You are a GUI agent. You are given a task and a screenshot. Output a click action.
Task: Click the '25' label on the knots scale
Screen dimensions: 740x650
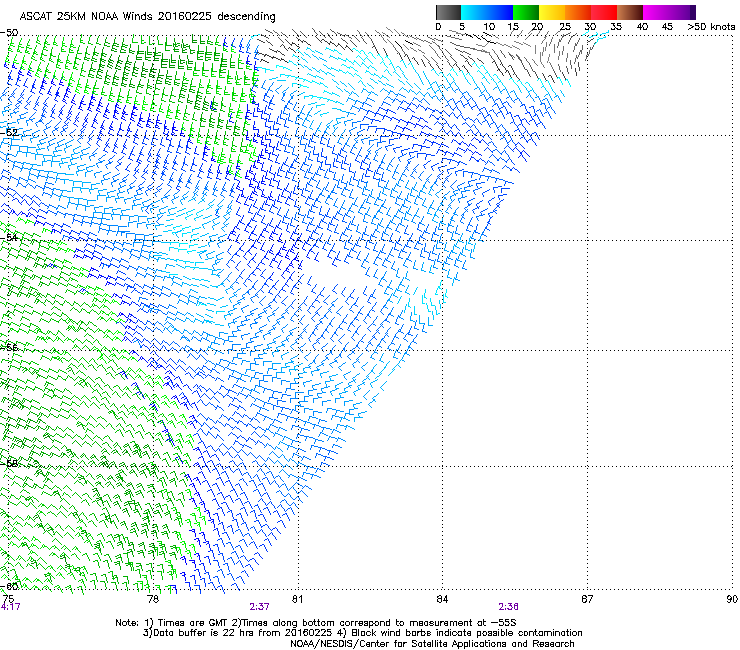pyautogui.click(x=565, y=27)
